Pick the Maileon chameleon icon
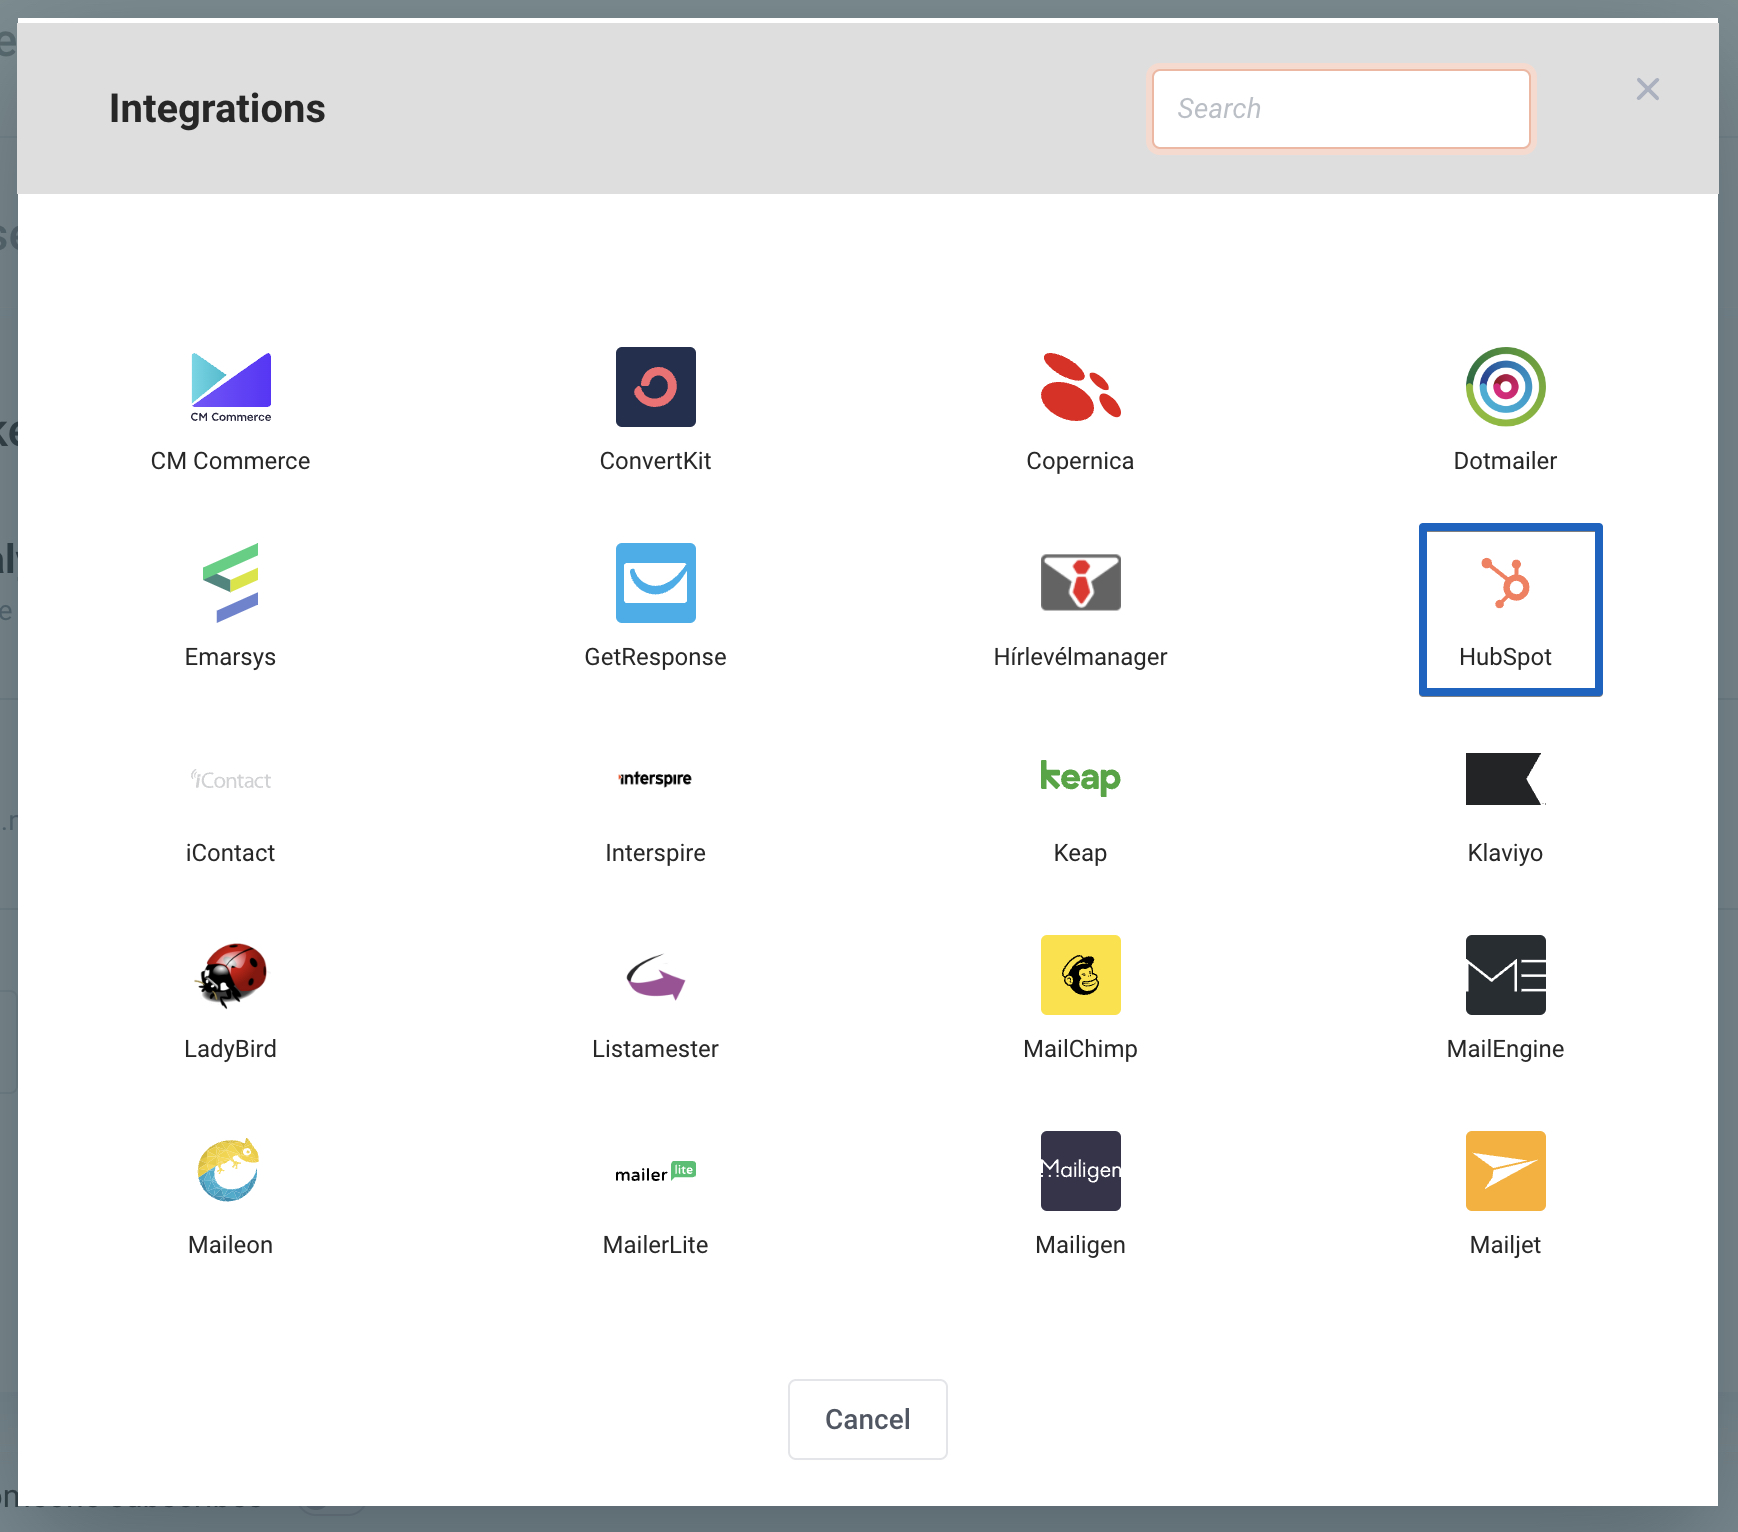 [229, 1170]
